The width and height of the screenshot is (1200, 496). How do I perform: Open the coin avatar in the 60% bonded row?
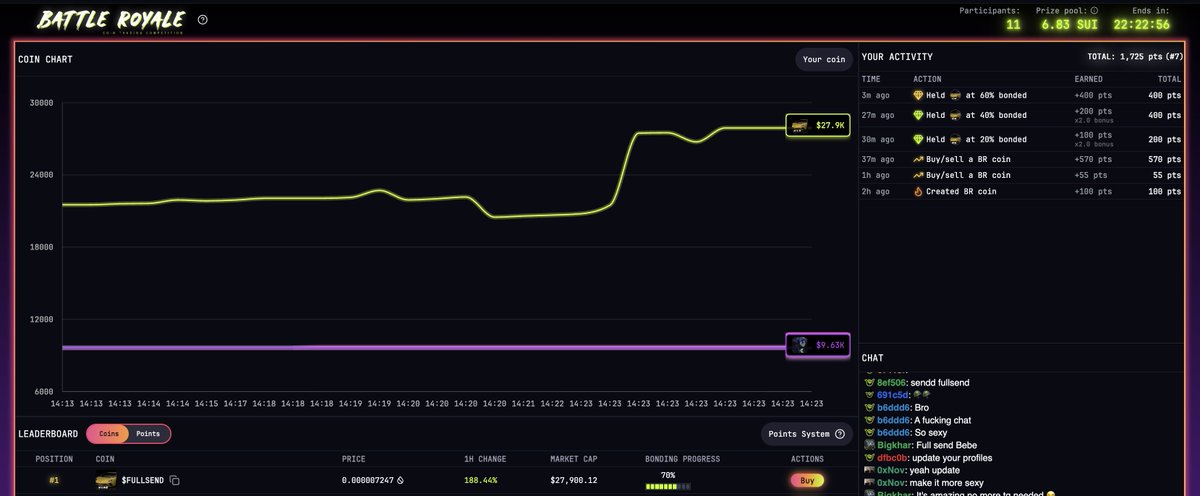coord(954,95)
